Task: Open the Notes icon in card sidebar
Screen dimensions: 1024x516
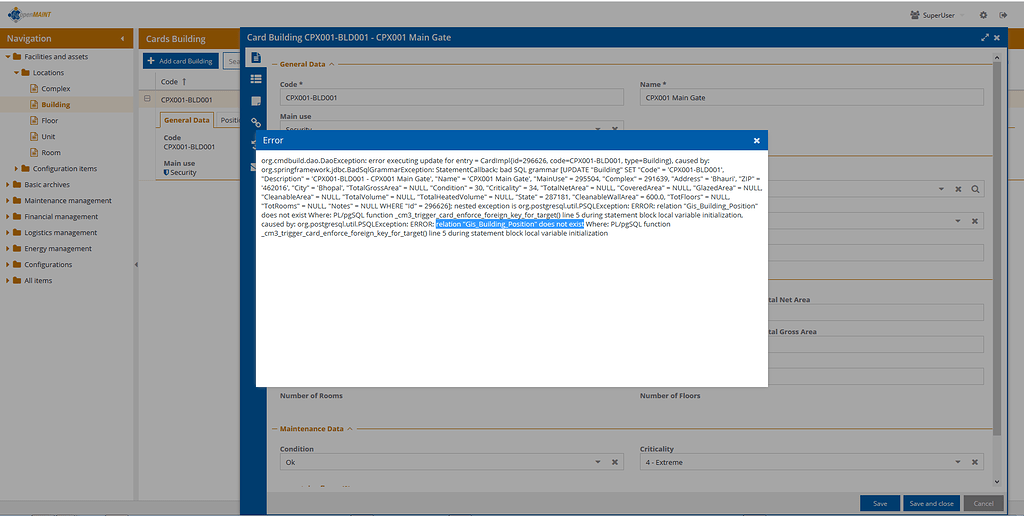Action: (x=256, y=101)
